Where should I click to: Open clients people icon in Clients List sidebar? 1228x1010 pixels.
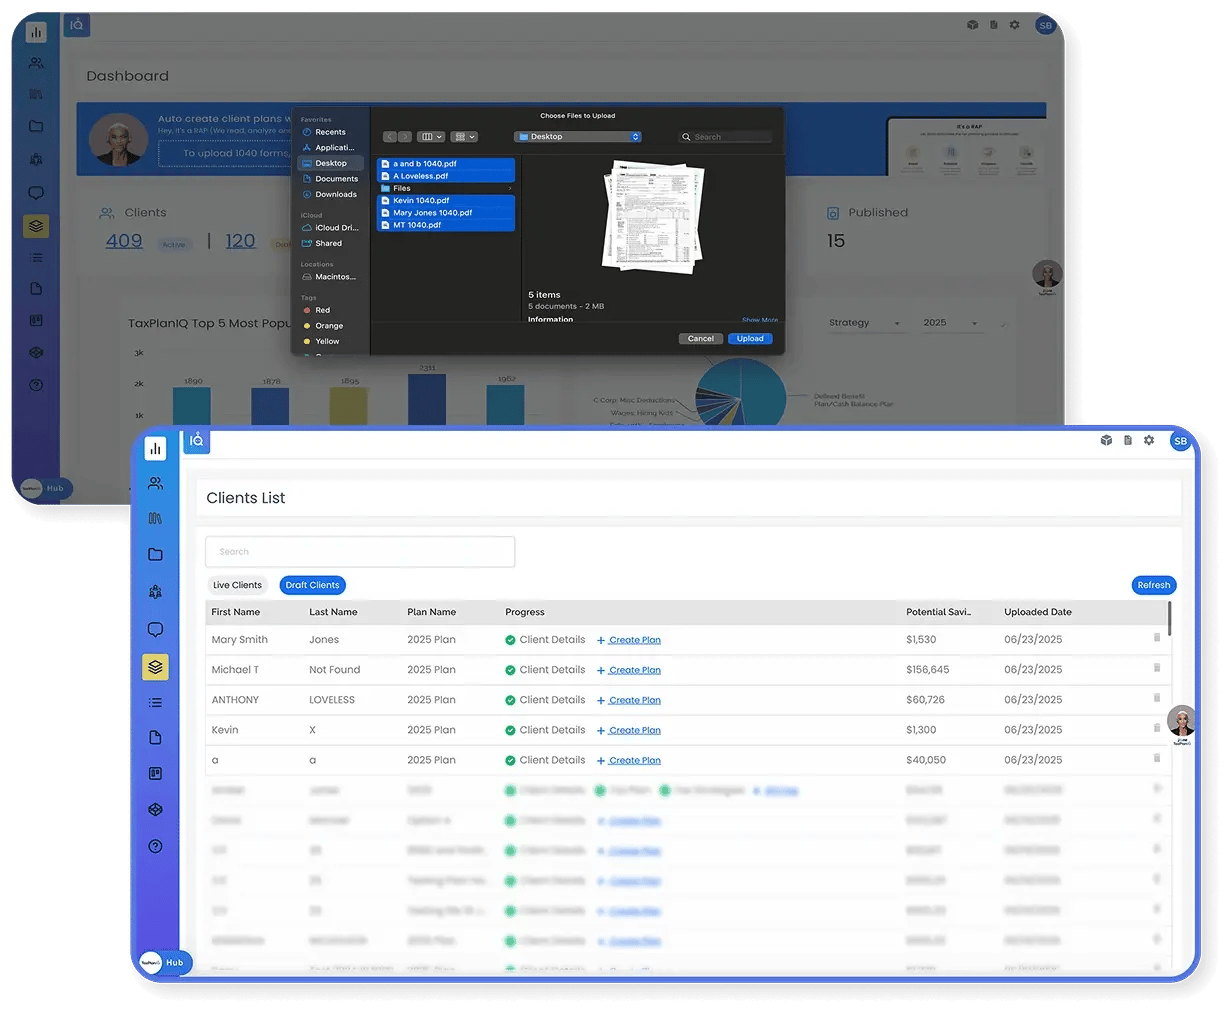click(155, 483)
